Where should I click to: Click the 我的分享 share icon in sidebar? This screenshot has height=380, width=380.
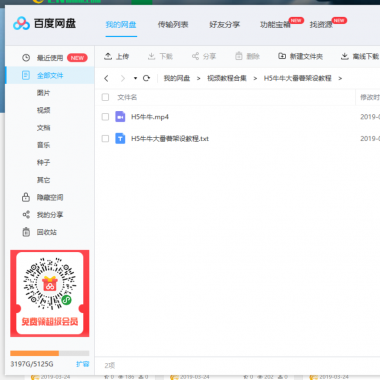(26, 215)
